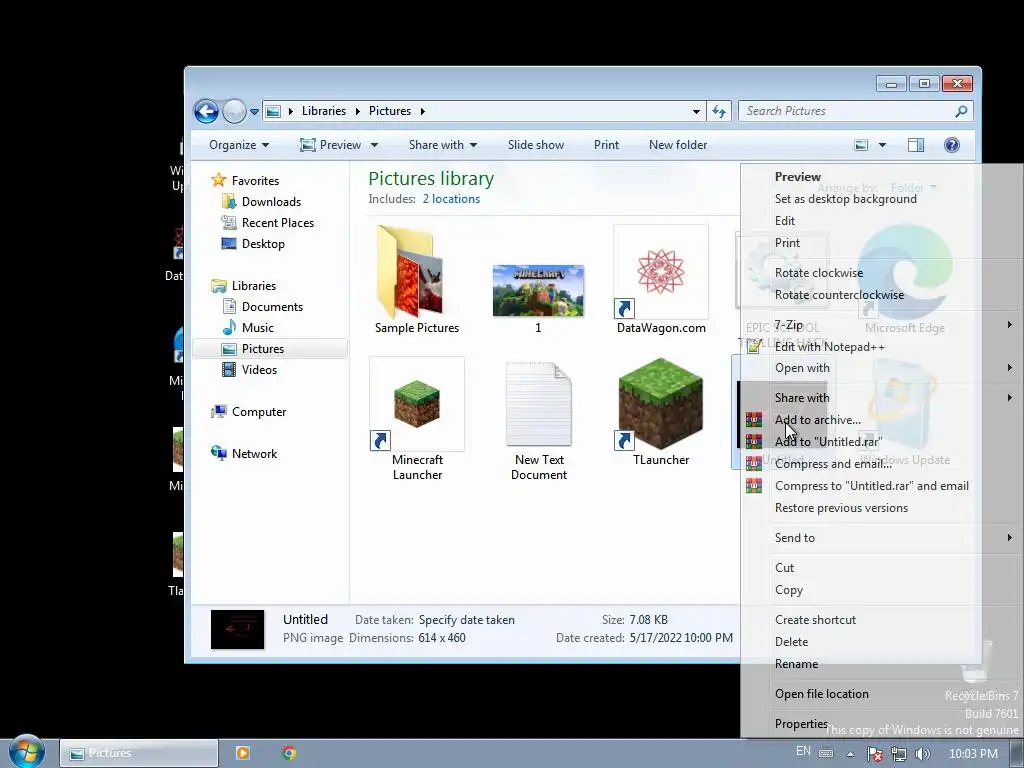Choose Set as desktop background

tap(845, 199)
